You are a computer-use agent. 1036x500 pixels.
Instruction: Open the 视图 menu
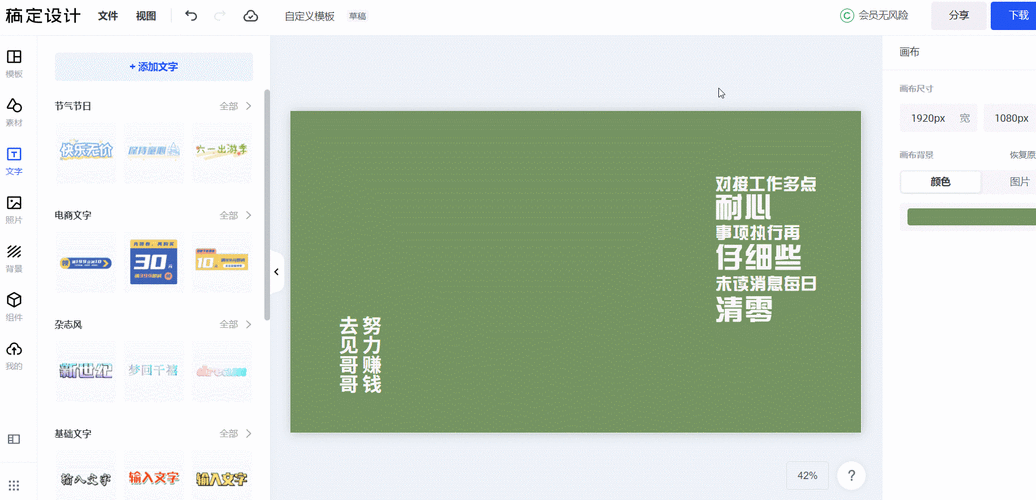146,16
